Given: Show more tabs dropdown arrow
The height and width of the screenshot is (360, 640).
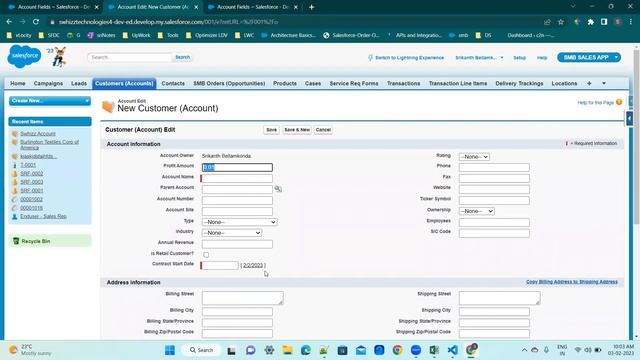Looking at the screenshot, I should click(604, 83).
